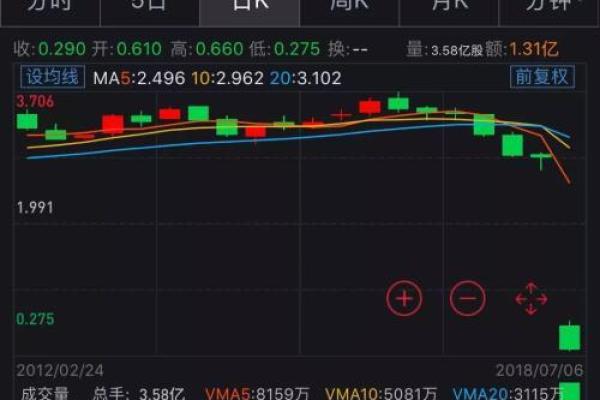Select the last green candlestick near 0.275
600x400 pixels.
pyautogui.click(x=569, y=337)
